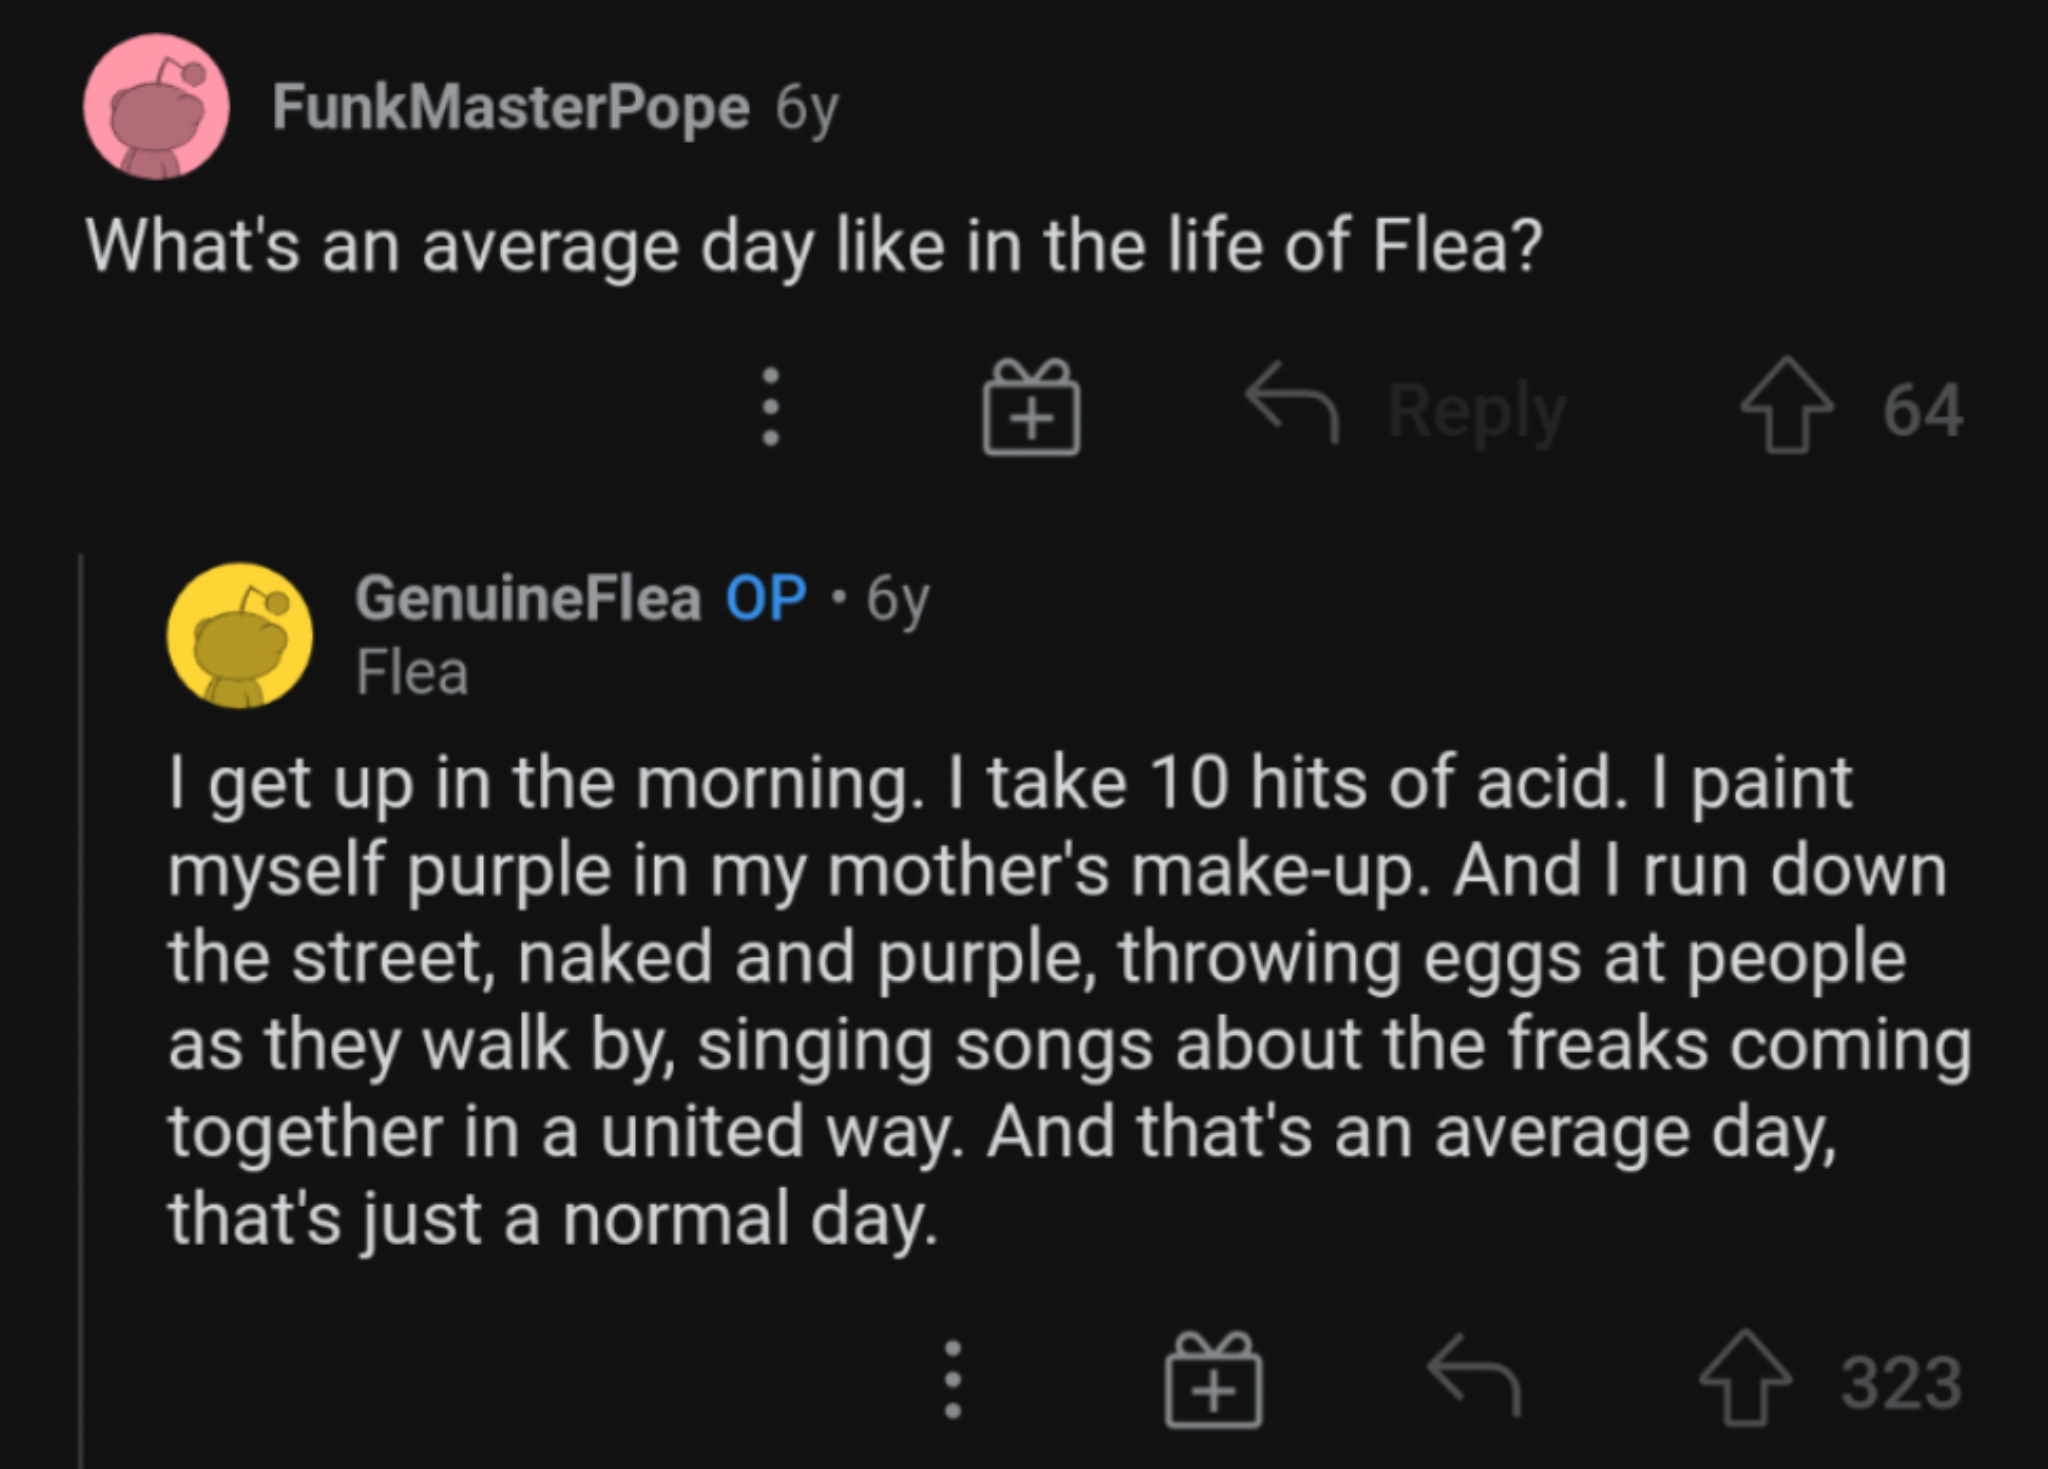The height and width of the screenshot is (1469, 2048).
Task: Click the 6y timestamp beside GenuineFlea
Action: coord(897,598)
